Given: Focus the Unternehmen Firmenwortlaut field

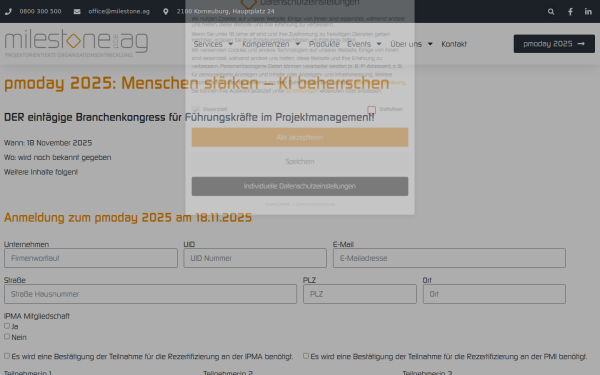Looking at the screenshot, I should click(91, 258).
